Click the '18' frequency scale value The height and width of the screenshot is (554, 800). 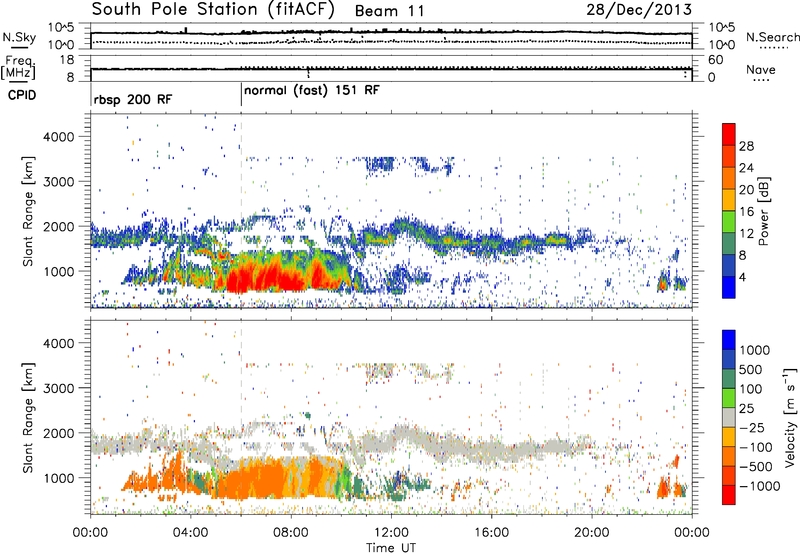pyautogui.click(x=67, y=60)
